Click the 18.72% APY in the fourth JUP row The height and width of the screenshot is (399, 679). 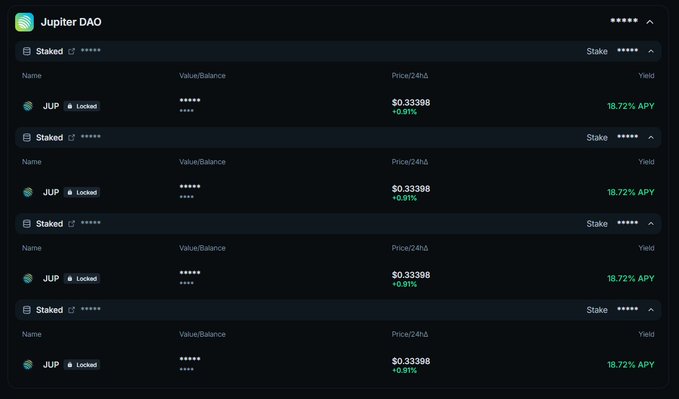click(x=630, y=365)
